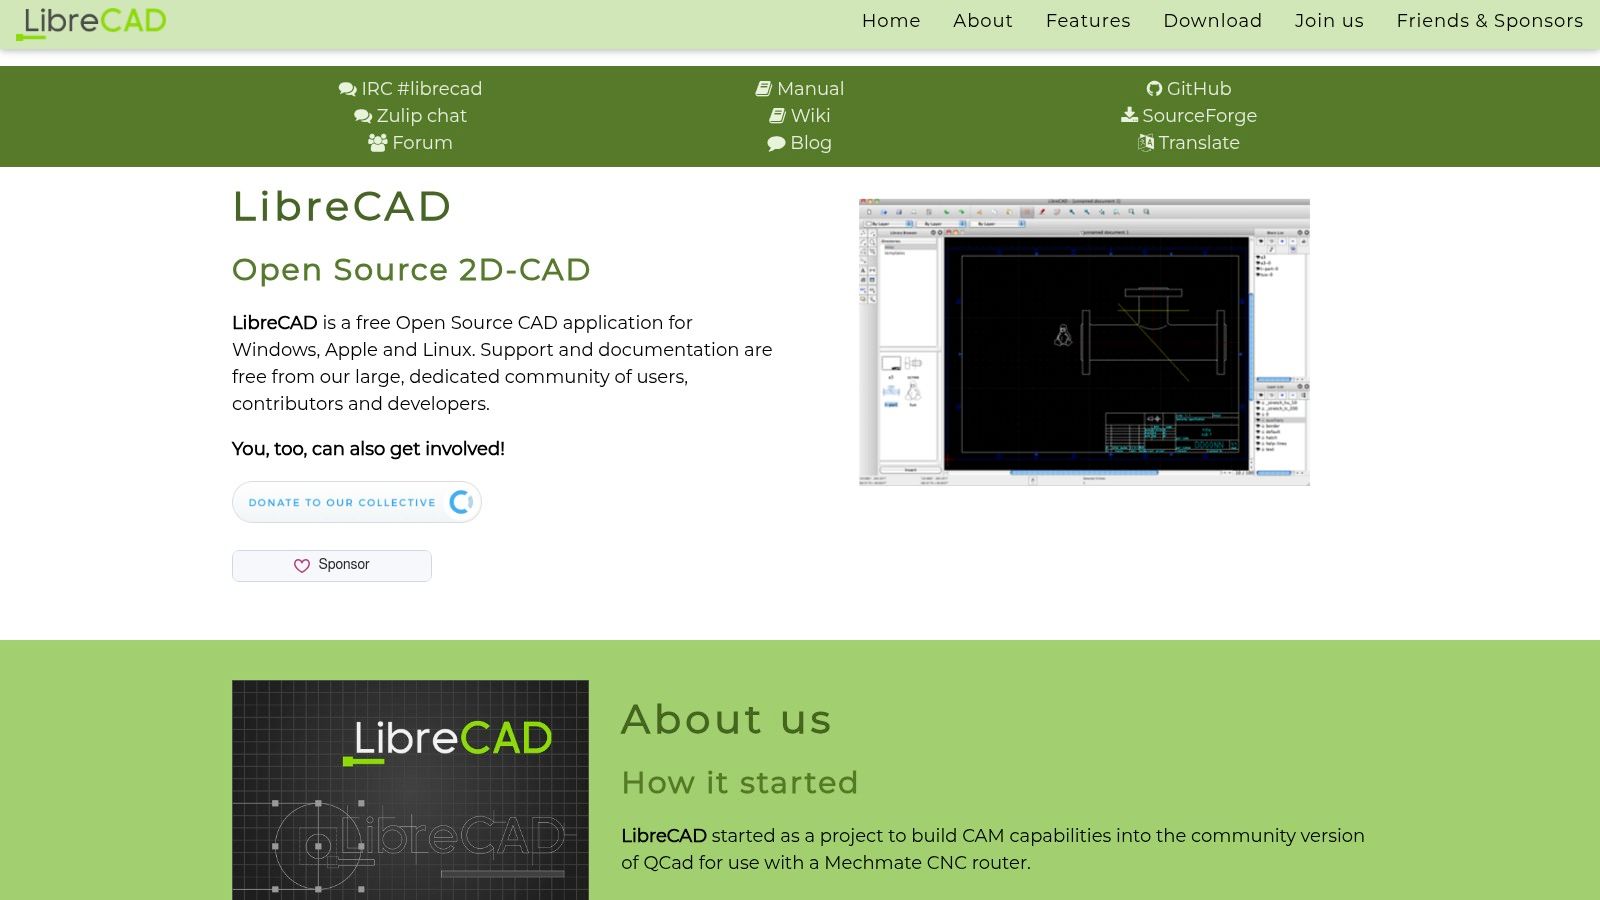Screen dimensions: 1600x900
Task: Click the Translate language icon
Action: coord(1146,143)
